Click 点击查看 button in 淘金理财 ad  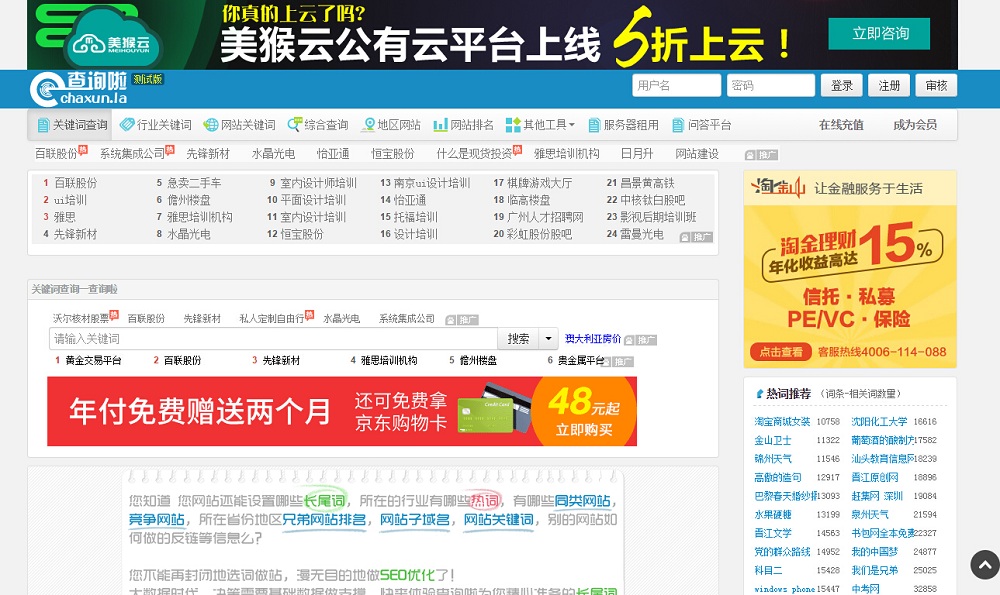(x=781, y=352)
